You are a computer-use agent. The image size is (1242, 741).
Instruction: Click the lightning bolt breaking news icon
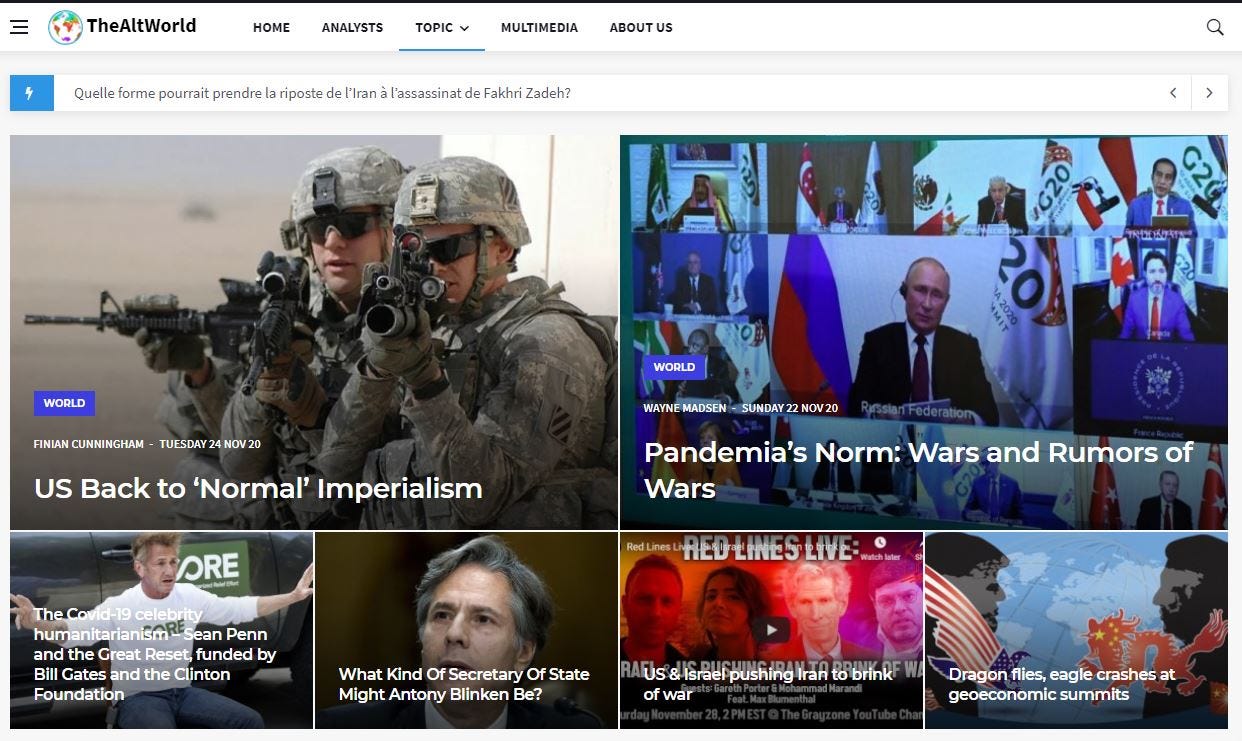31,93
